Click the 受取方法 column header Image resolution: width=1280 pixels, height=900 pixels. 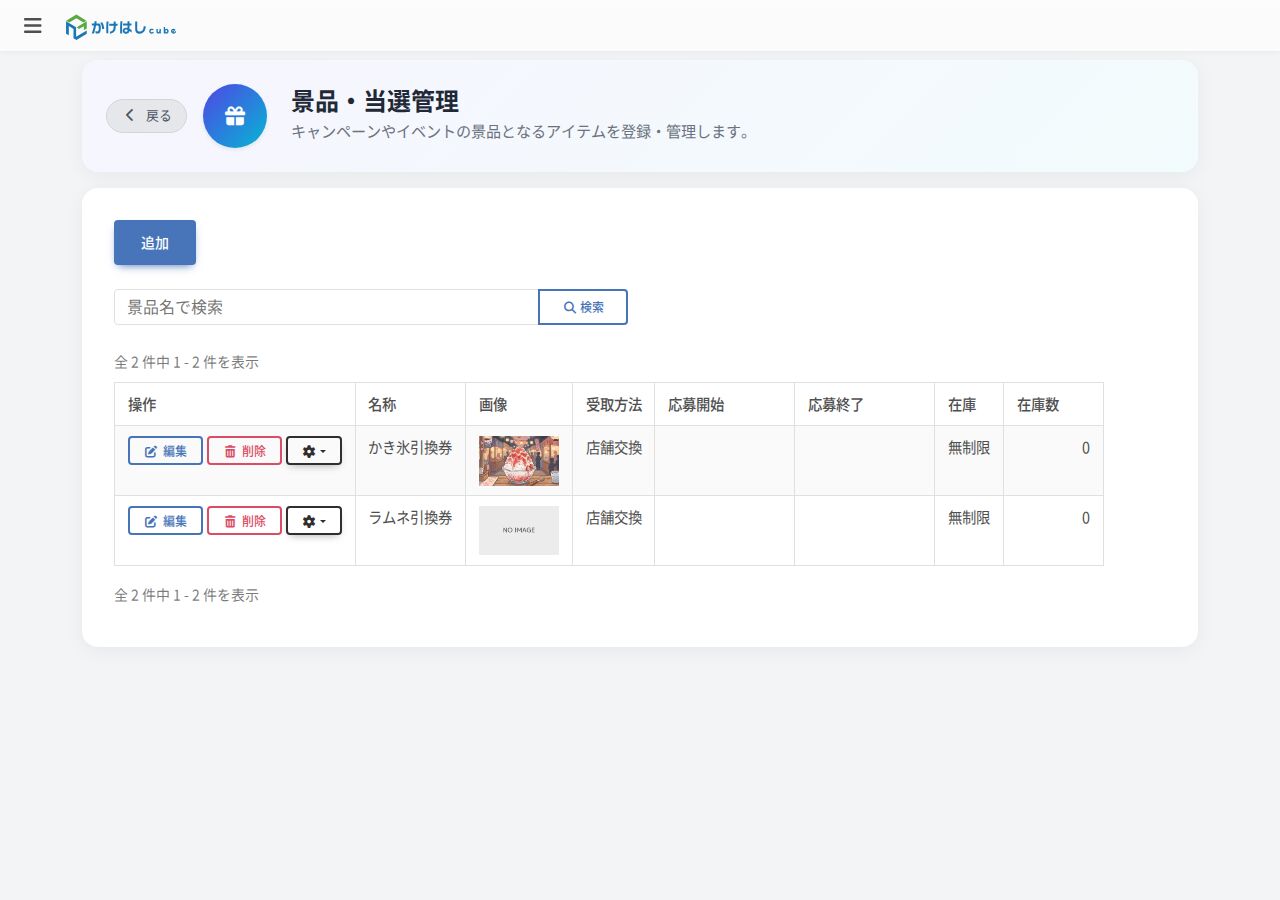[613, 404]
